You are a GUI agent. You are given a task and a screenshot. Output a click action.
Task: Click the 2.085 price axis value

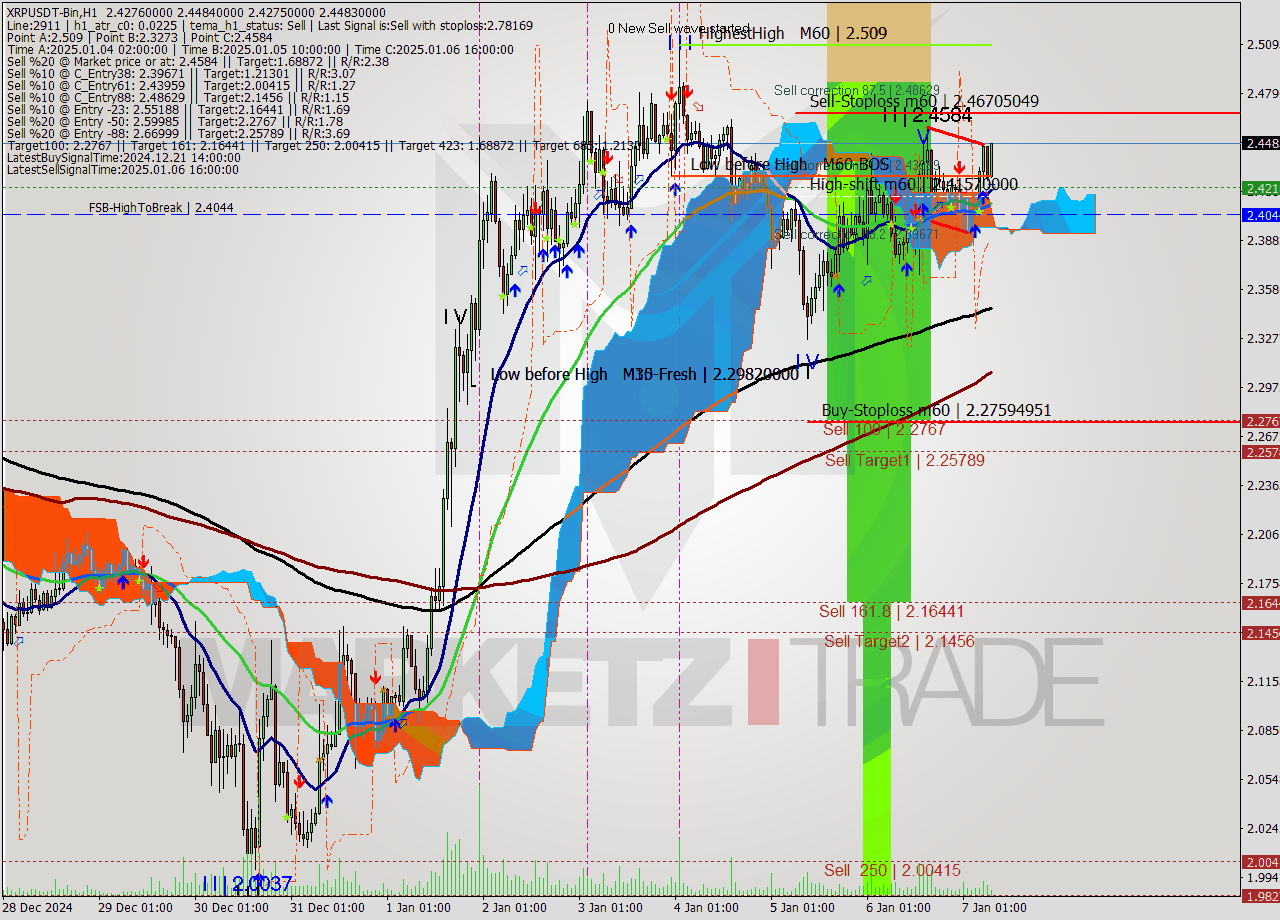(1262, 730)
